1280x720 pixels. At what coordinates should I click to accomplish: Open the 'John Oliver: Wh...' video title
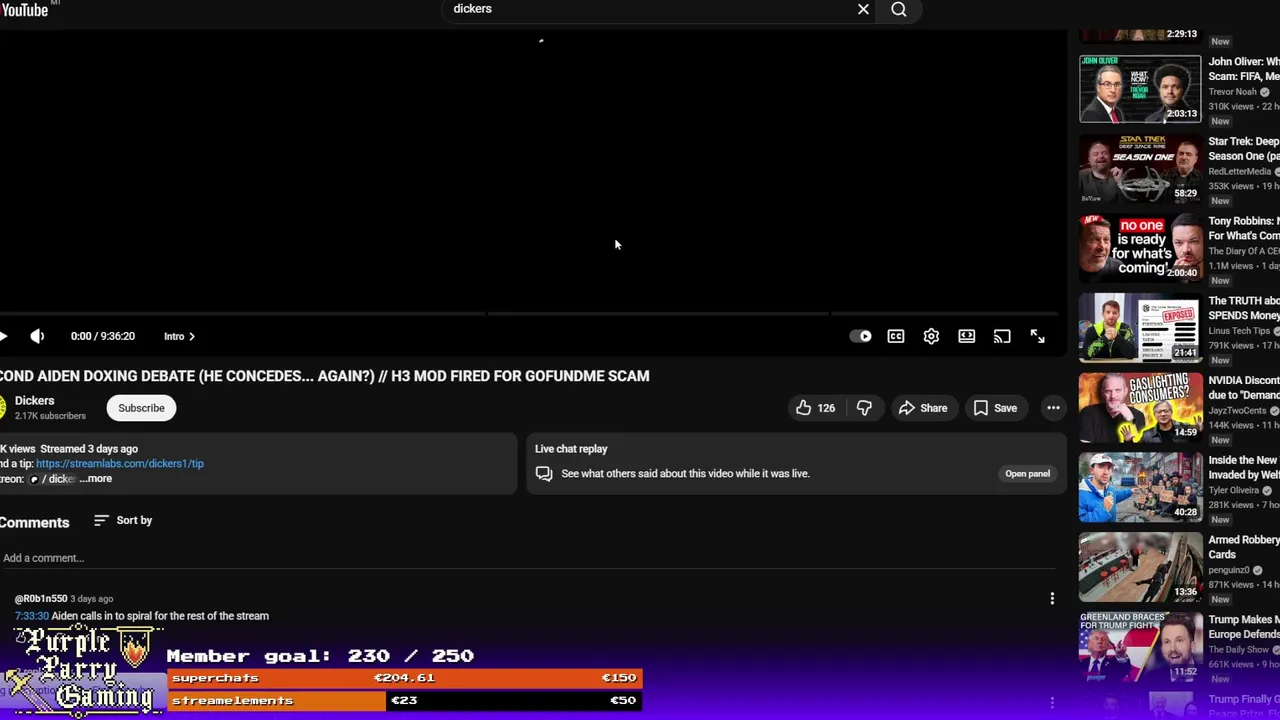click(1244, 69)
